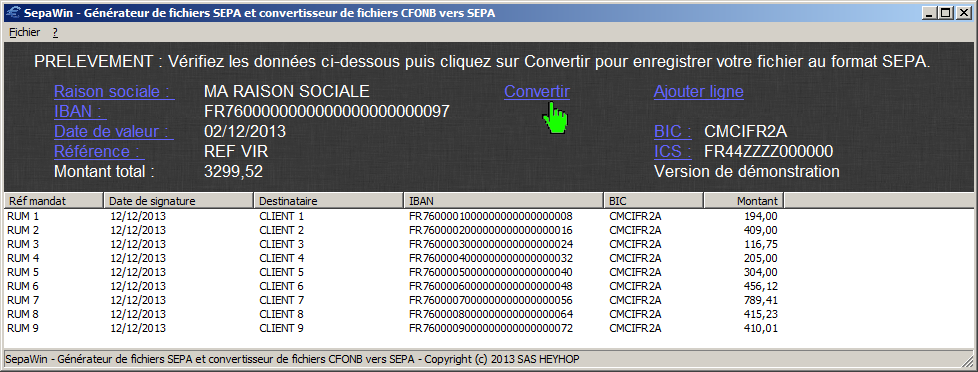Click the Convertir link

tap(536, 92)
